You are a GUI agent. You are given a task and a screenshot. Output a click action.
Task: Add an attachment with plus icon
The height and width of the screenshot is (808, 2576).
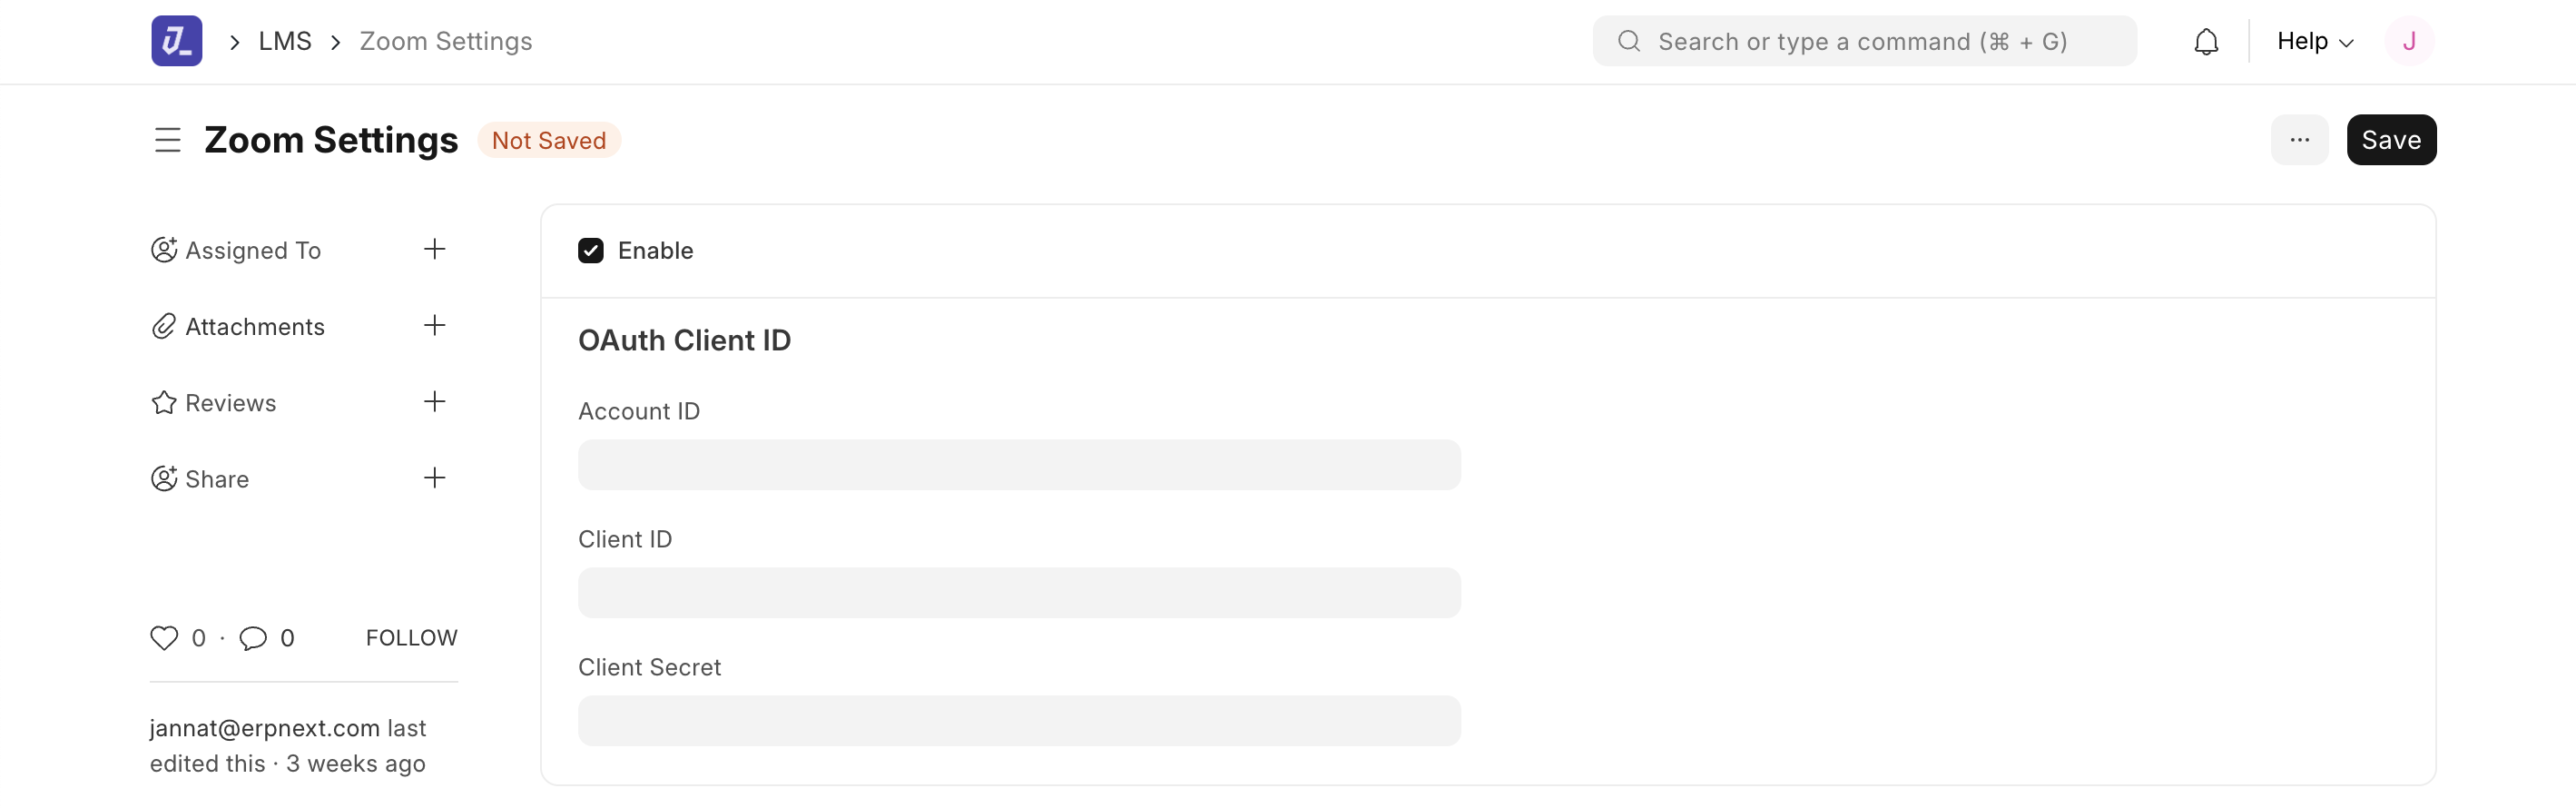[x=434, y=325]
